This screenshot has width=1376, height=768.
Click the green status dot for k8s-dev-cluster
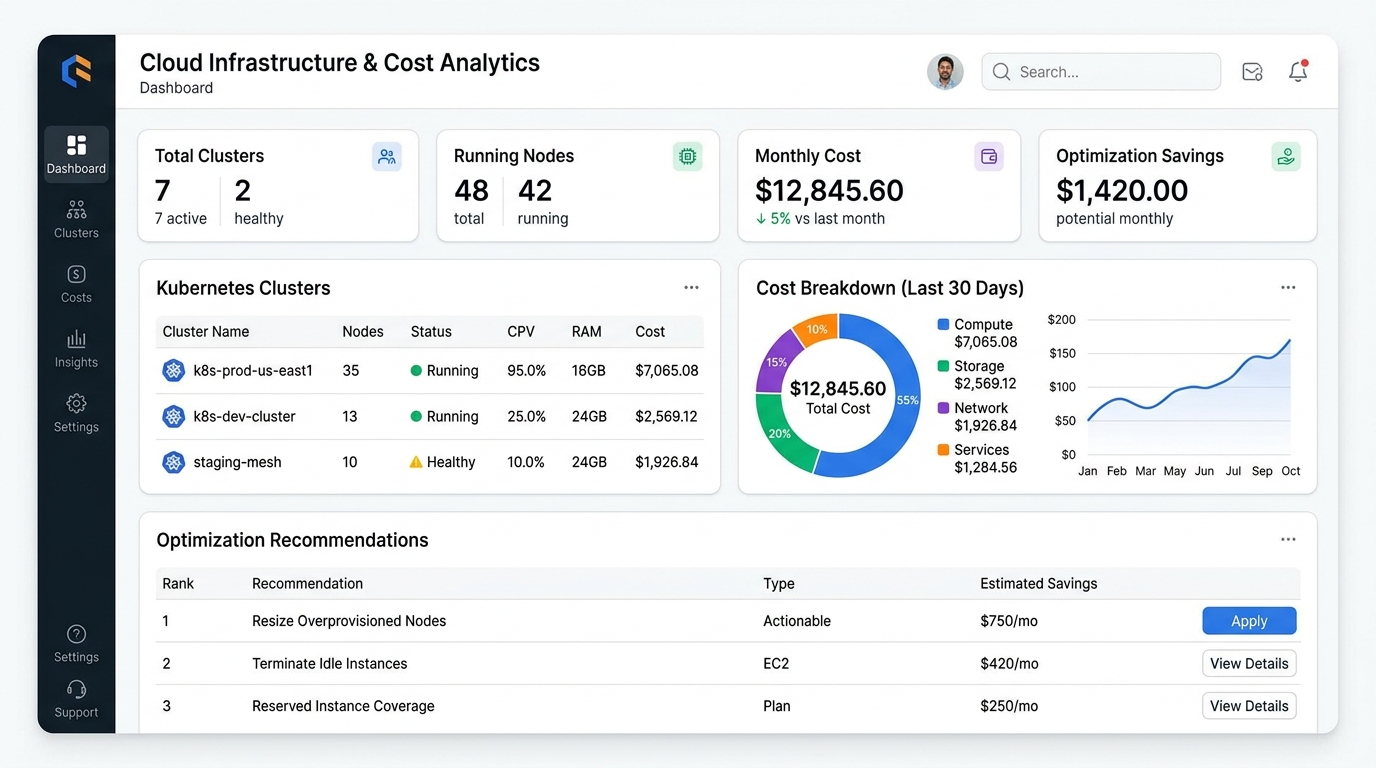click(416, 417)
